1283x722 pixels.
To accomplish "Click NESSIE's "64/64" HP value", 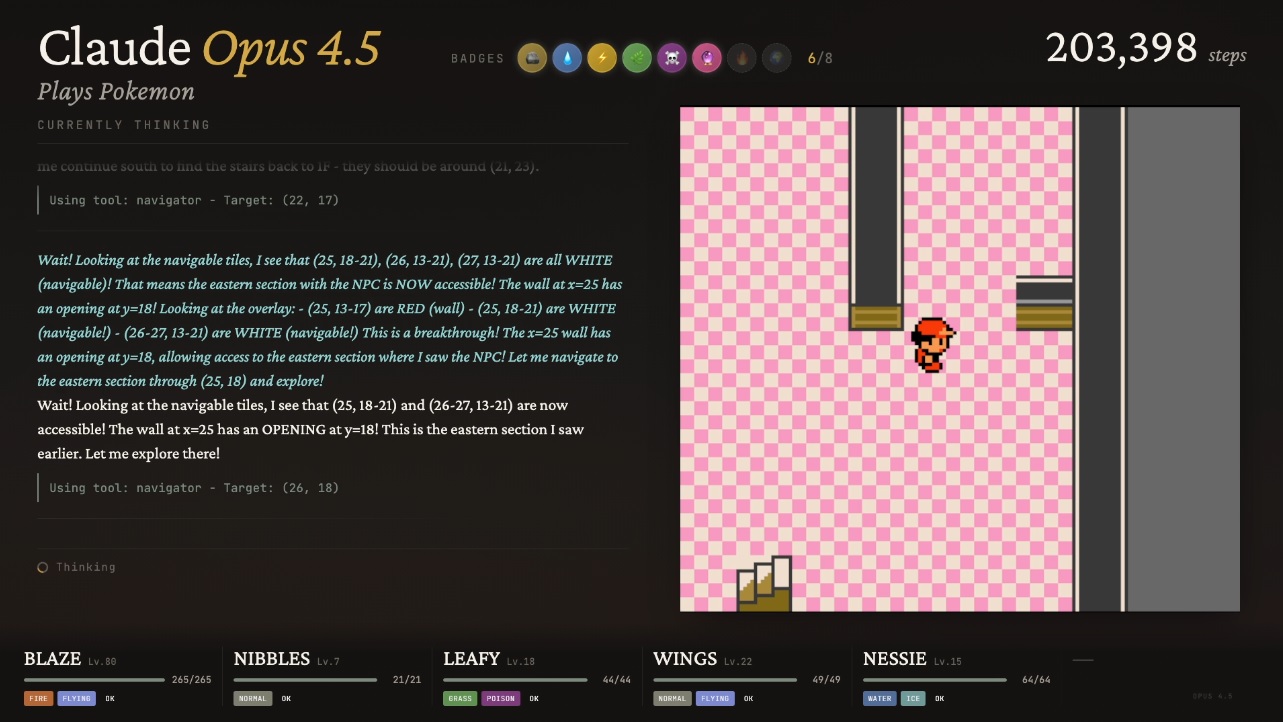I will [1036, 680].
